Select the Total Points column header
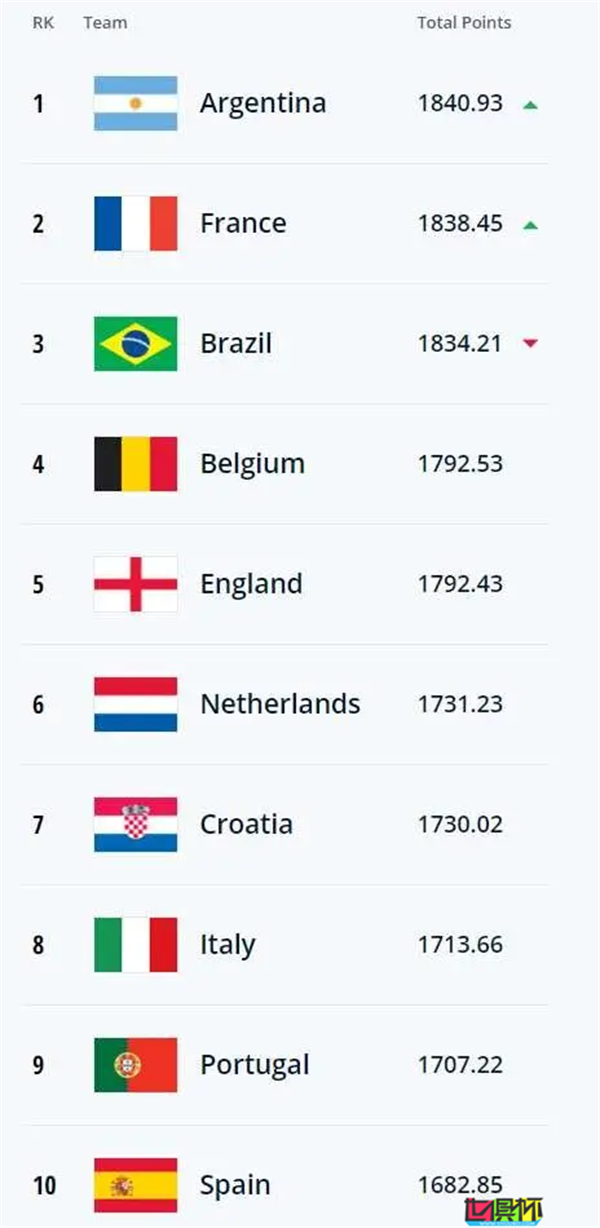600x1228 pixels. click(464, 22)
